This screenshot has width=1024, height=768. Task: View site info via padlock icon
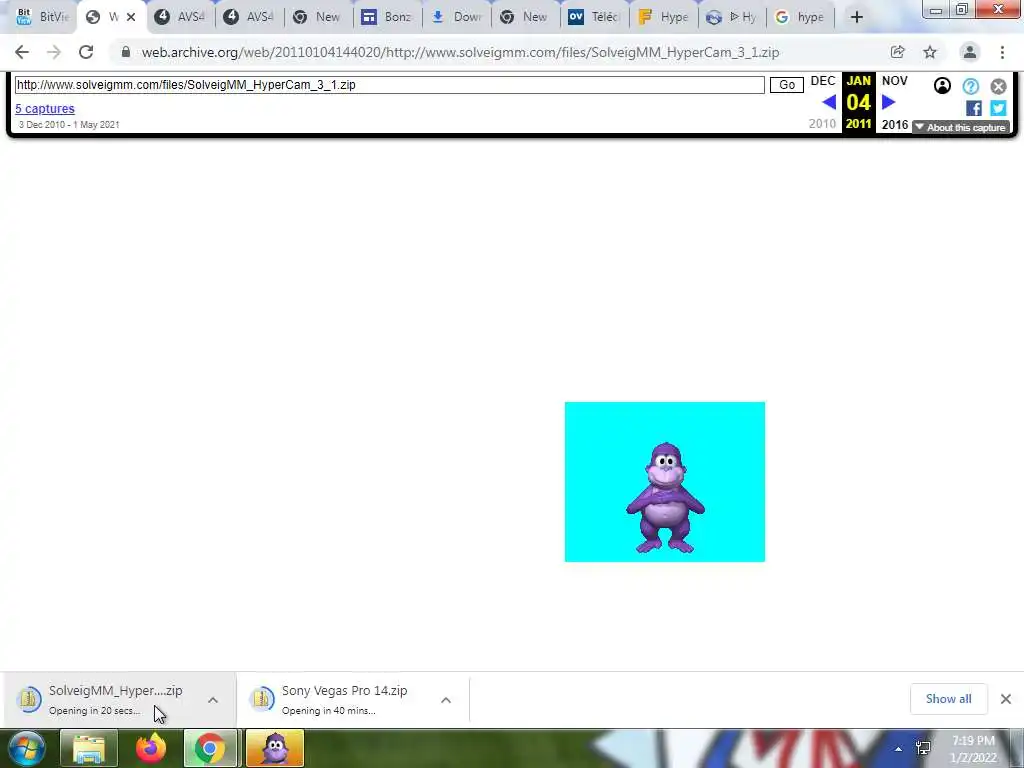point(125,52)
